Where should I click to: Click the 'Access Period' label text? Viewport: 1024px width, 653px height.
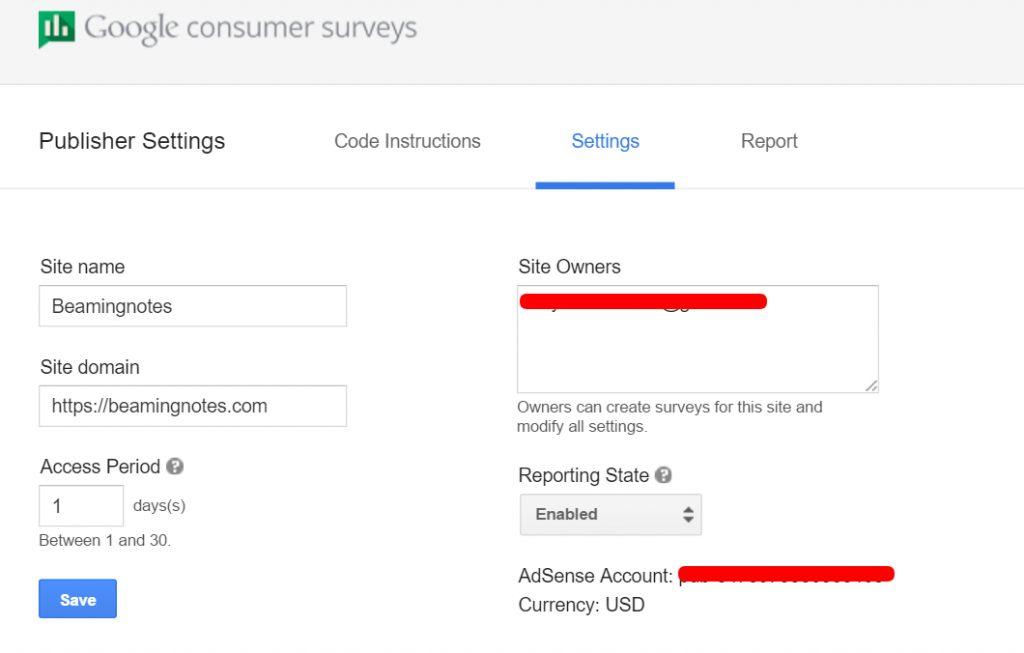coord(100,466)
